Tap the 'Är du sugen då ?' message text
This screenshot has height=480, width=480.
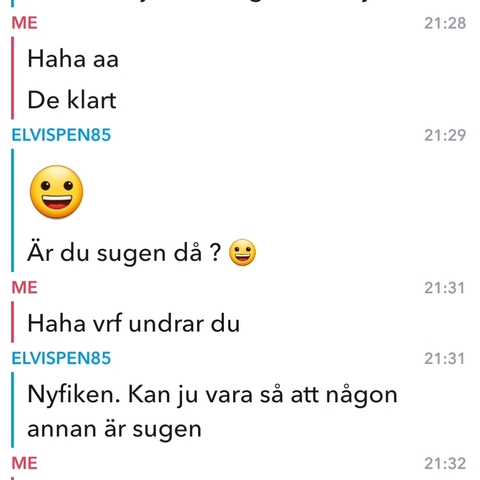124,253
